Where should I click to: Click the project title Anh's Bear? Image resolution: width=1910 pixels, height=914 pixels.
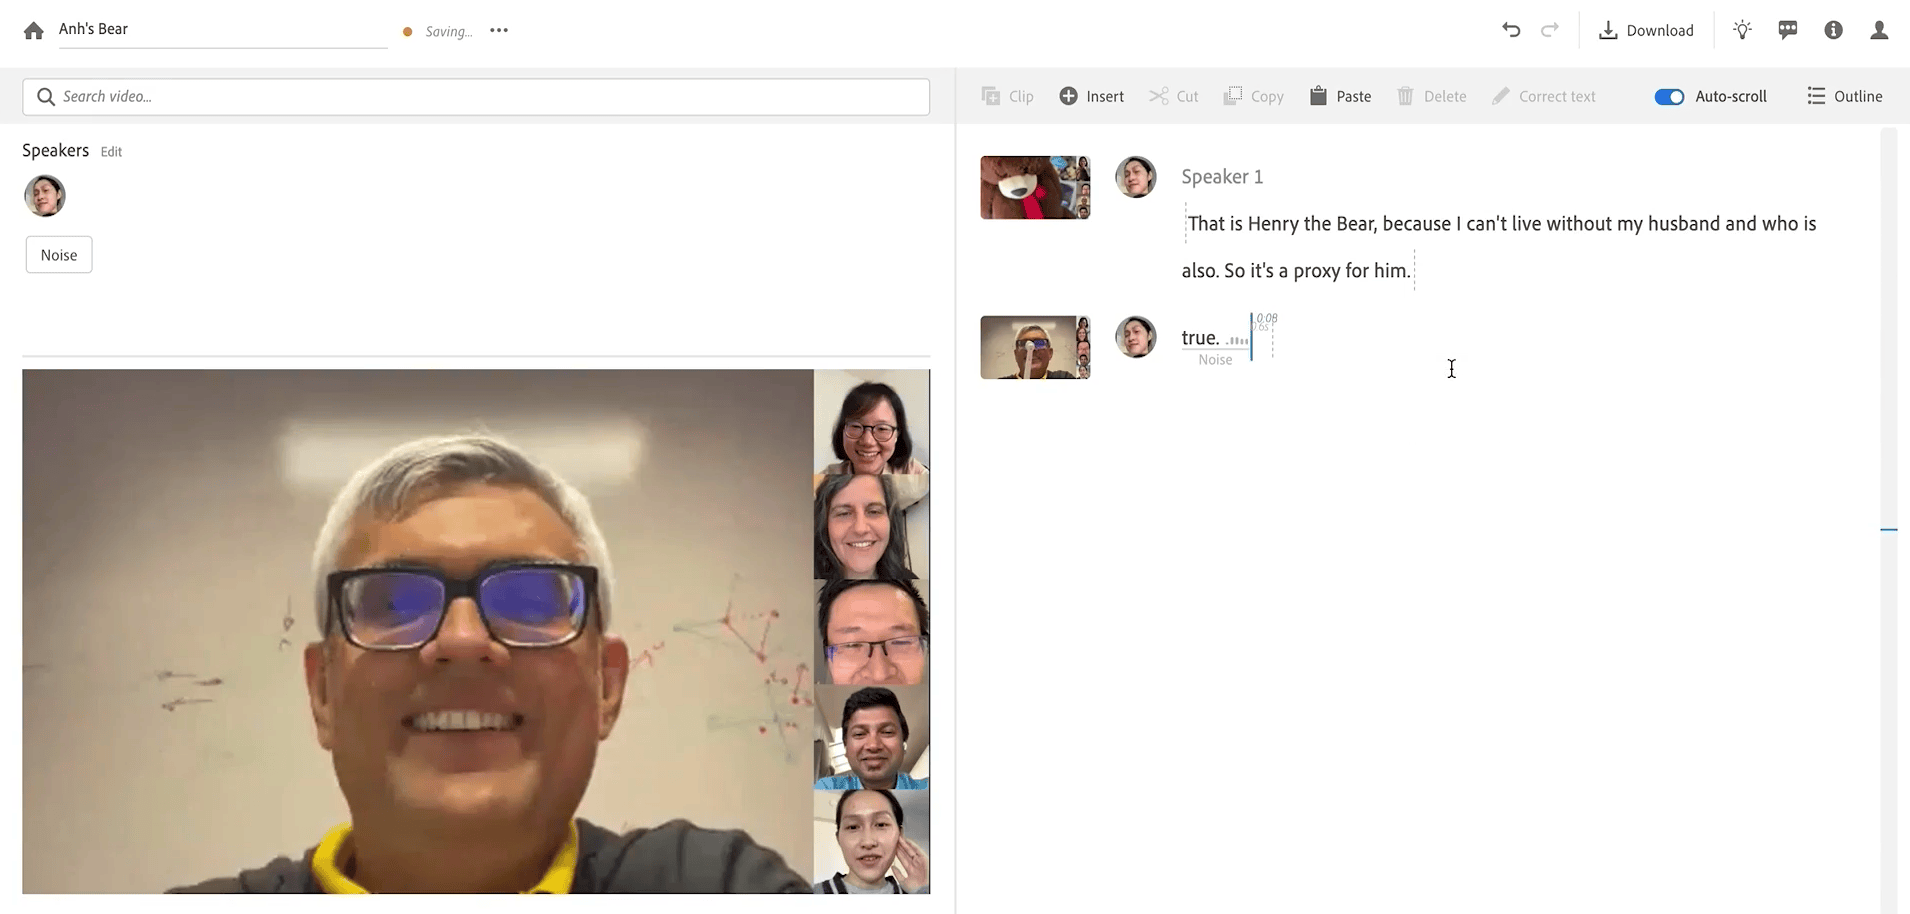tap(93, 29)
